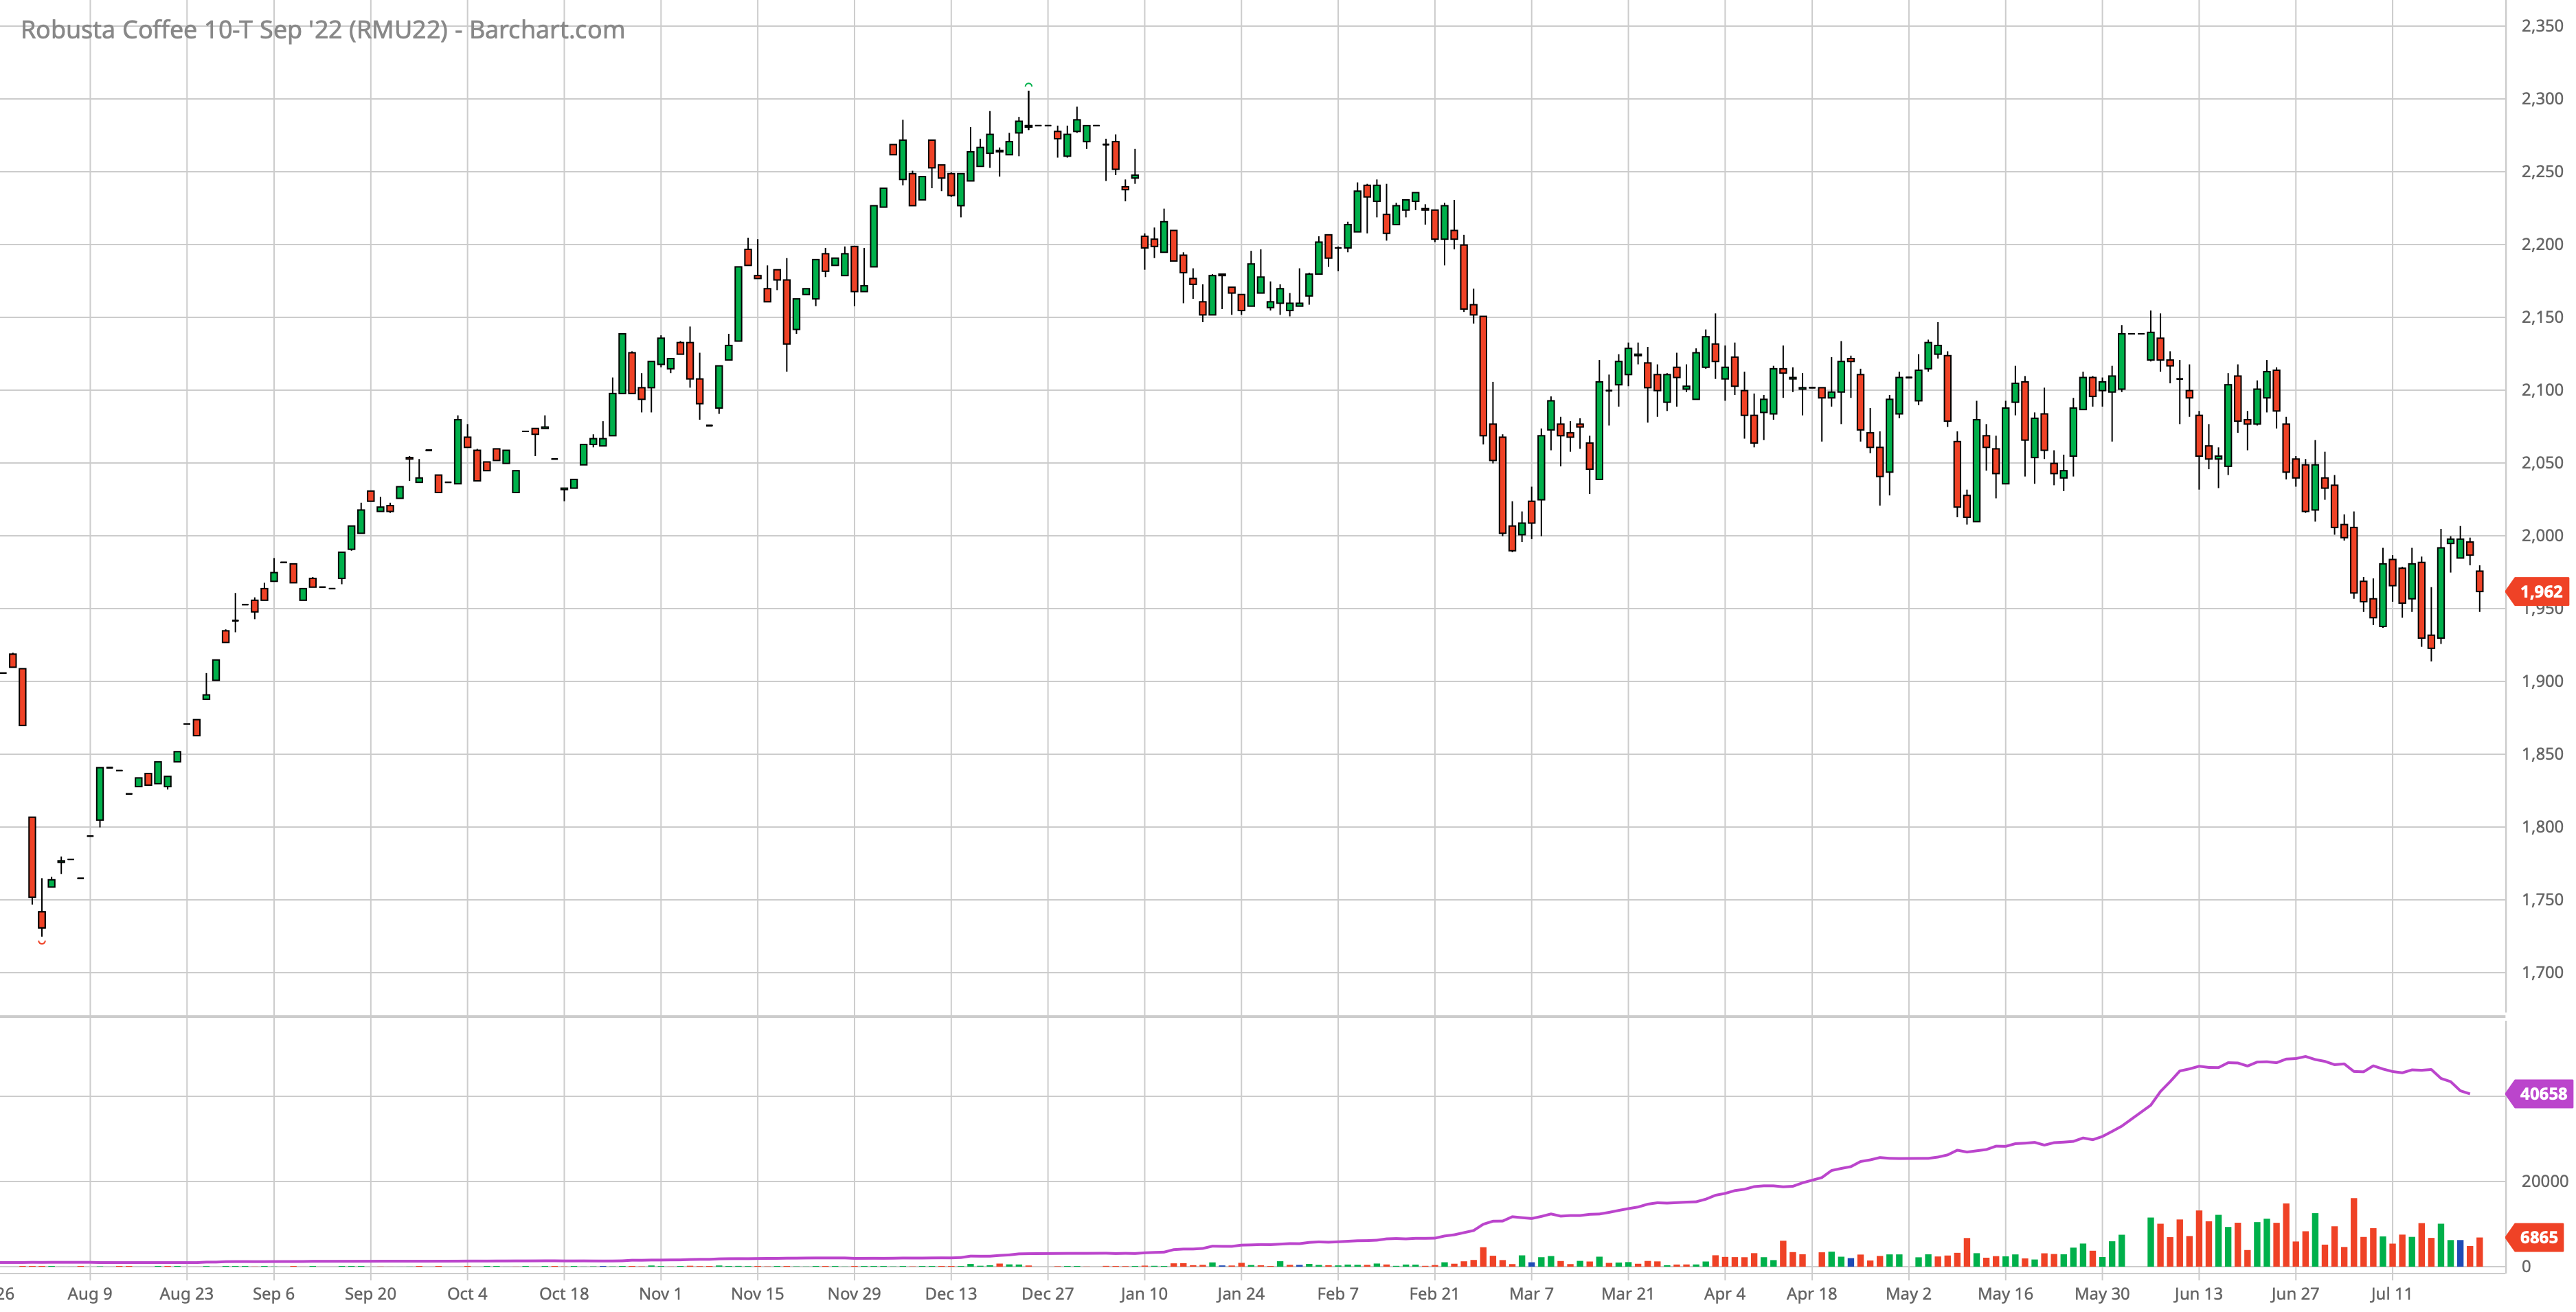Click the Jan 24 date label
The height and width of the screenshot is (1312, 2576).
click(x=1241, y=1294)
